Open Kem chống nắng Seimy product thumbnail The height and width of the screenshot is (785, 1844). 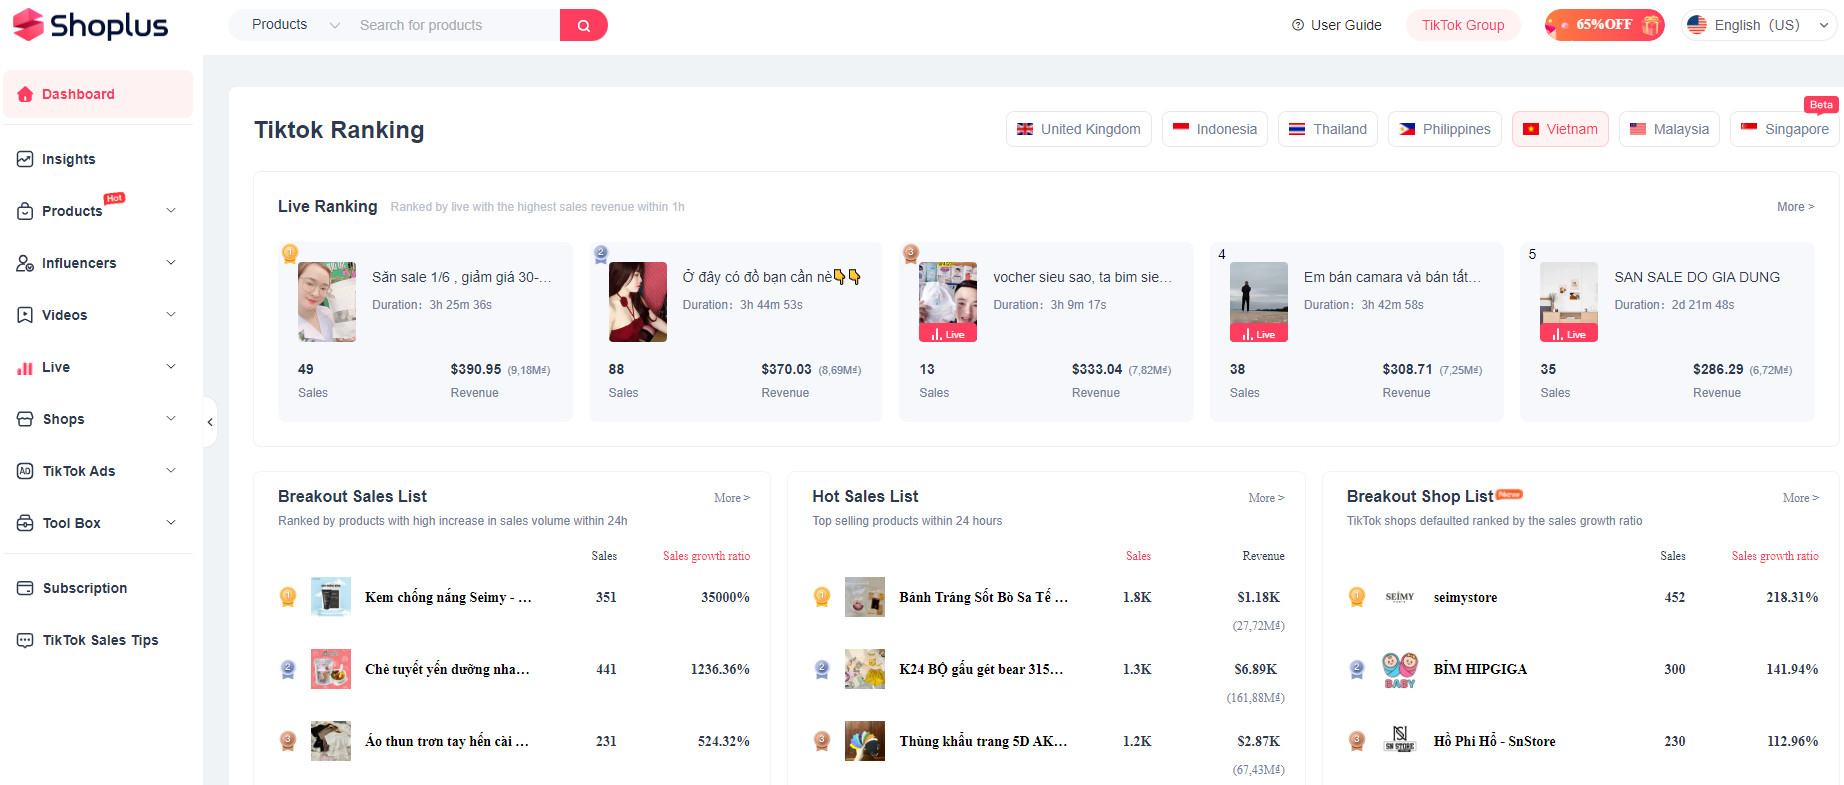[x=331, y=597]
